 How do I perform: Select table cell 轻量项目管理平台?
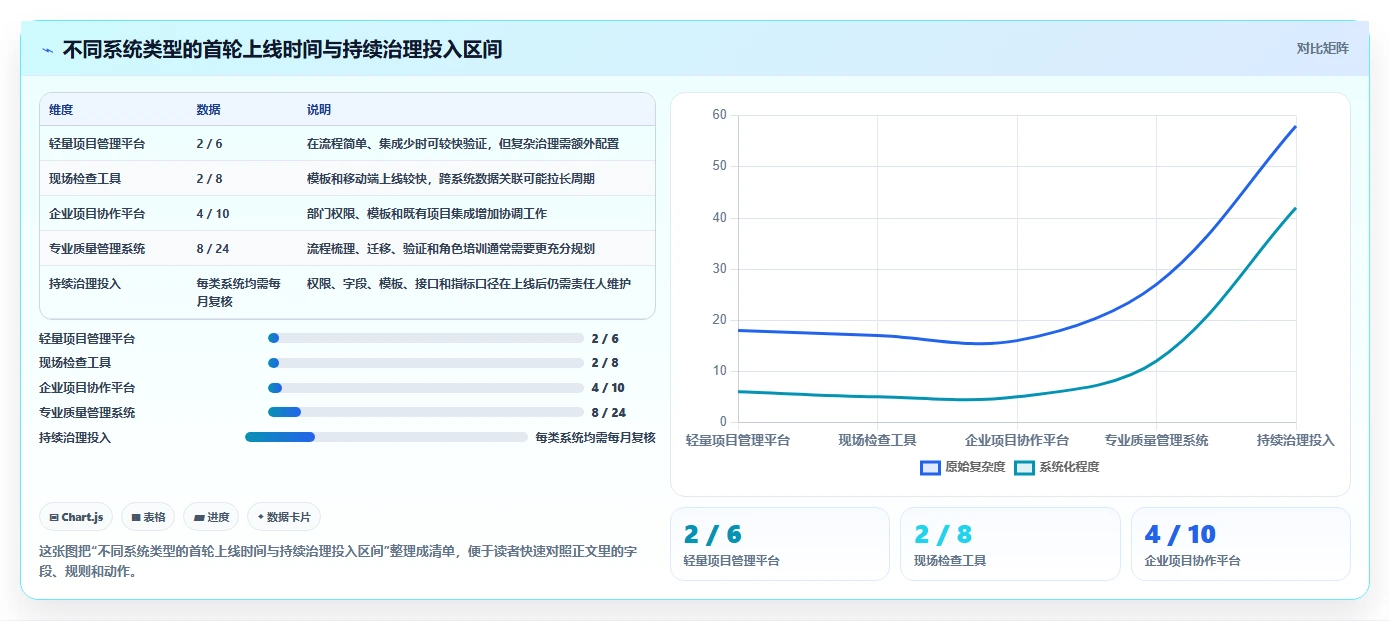click(97, 144)
